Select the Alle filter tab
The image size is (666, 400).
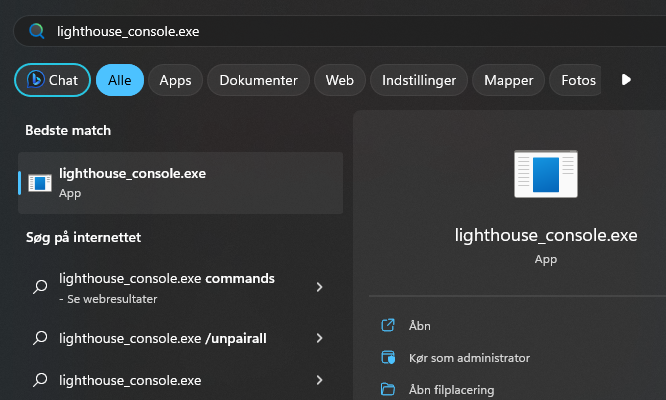120,80
